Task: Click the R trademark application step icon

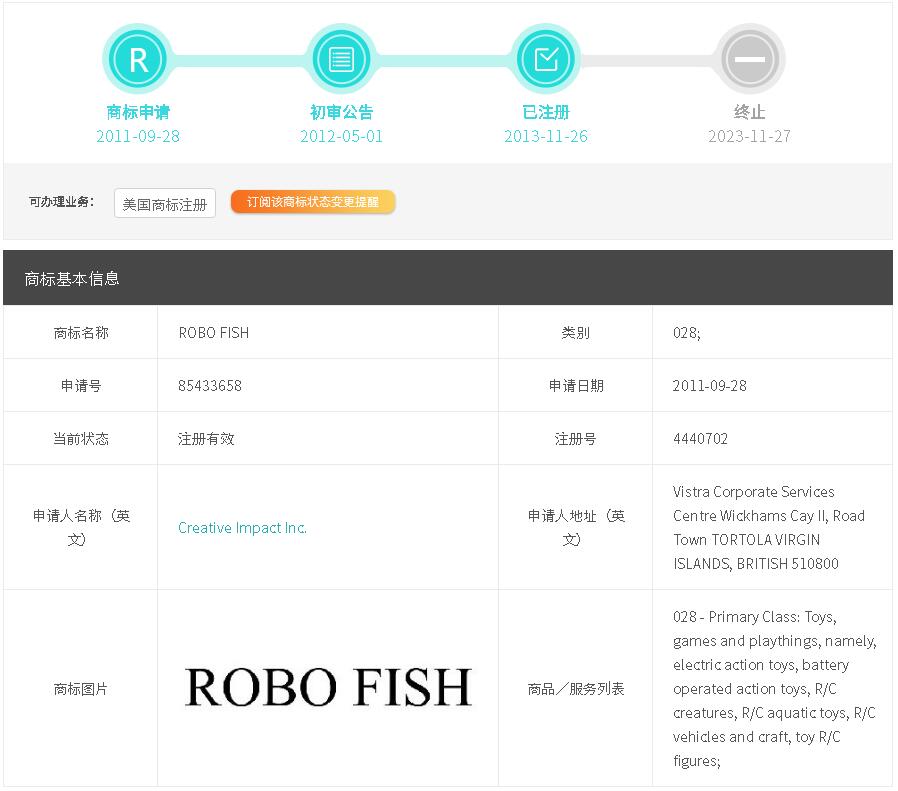Action: click(x=137, y=59)
